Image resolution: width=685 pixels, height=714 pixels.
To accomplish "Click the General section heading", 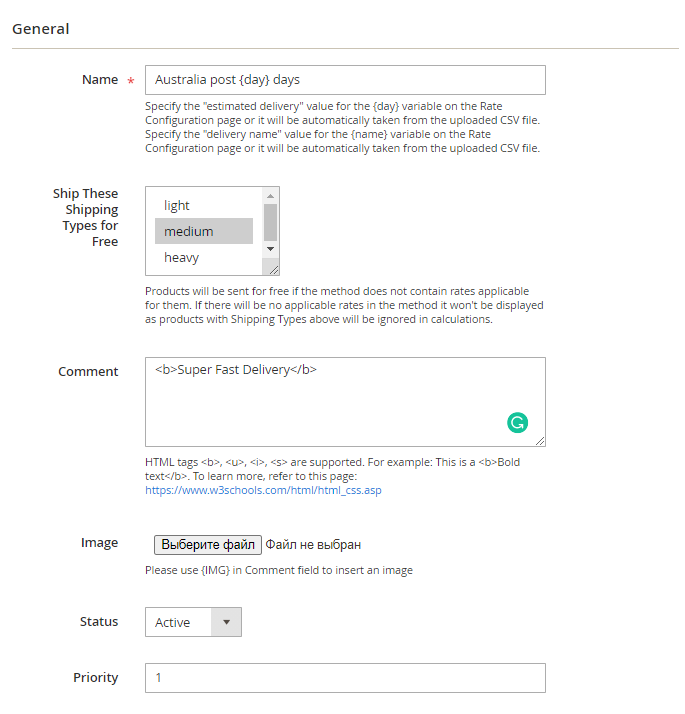I will (41, 28).
